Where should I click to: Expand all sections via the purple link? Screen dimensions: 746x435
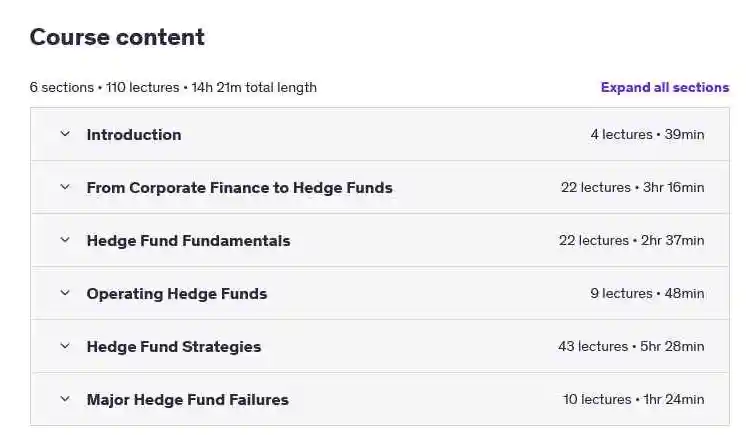coord(665,88)
